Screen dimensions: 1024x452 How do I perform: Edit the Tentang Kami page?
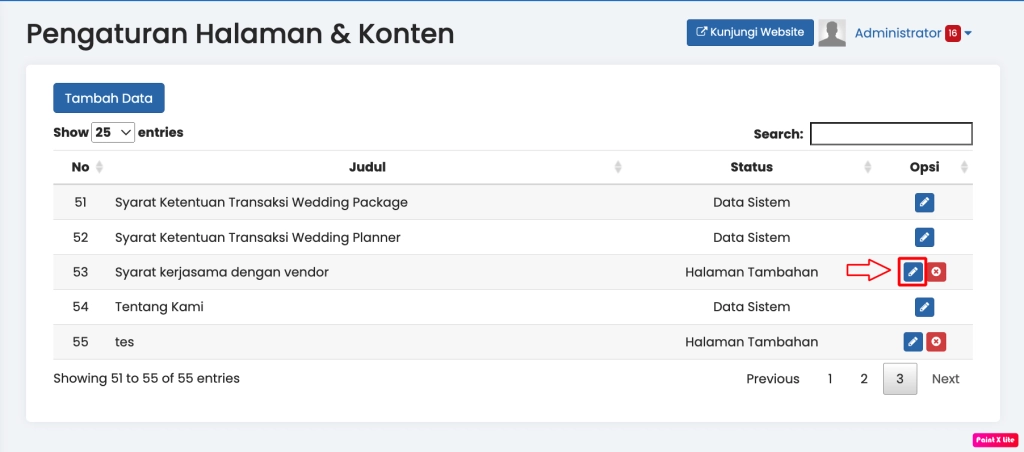(x=925, y=307)
